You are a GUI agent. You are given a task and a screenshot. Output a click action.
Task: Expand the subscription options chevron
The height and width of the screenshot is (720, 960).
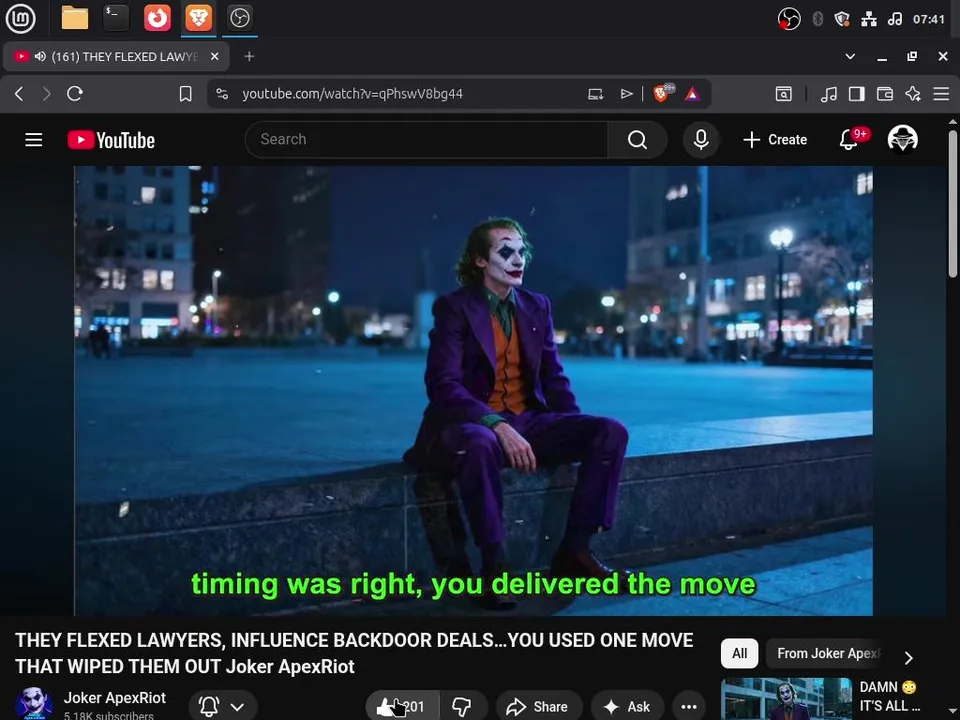(237, 707)
